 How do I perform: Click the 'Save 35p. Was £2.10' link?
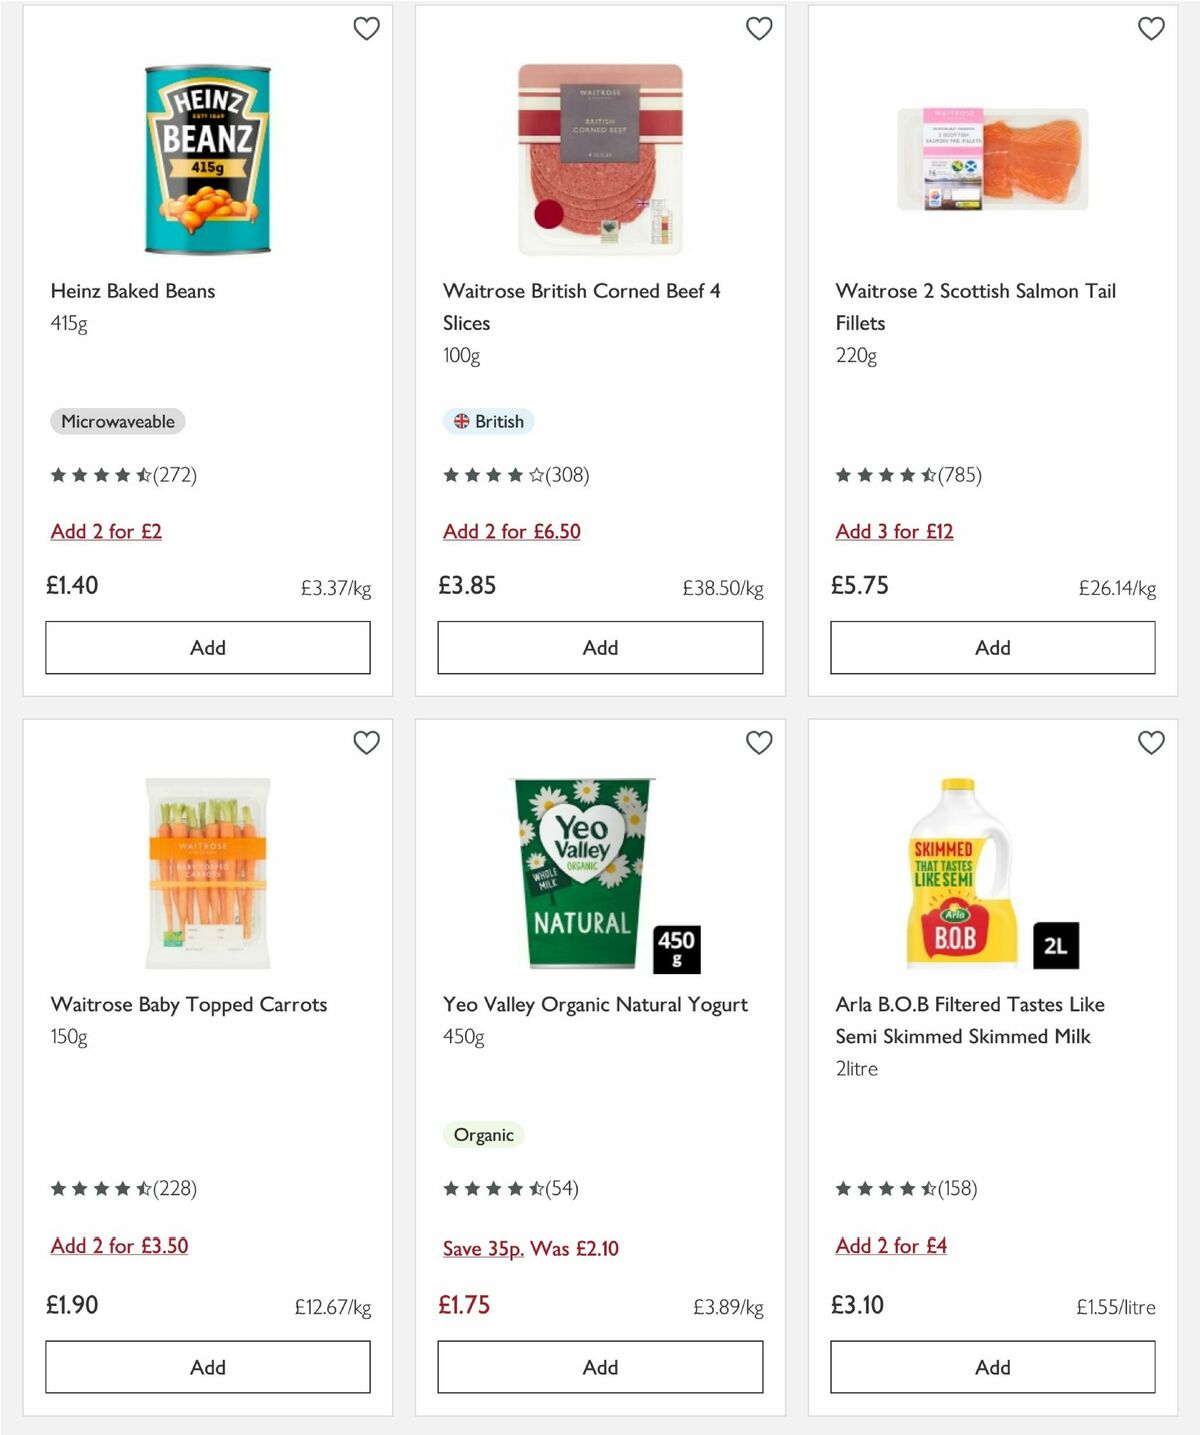tap(531, 1249)
